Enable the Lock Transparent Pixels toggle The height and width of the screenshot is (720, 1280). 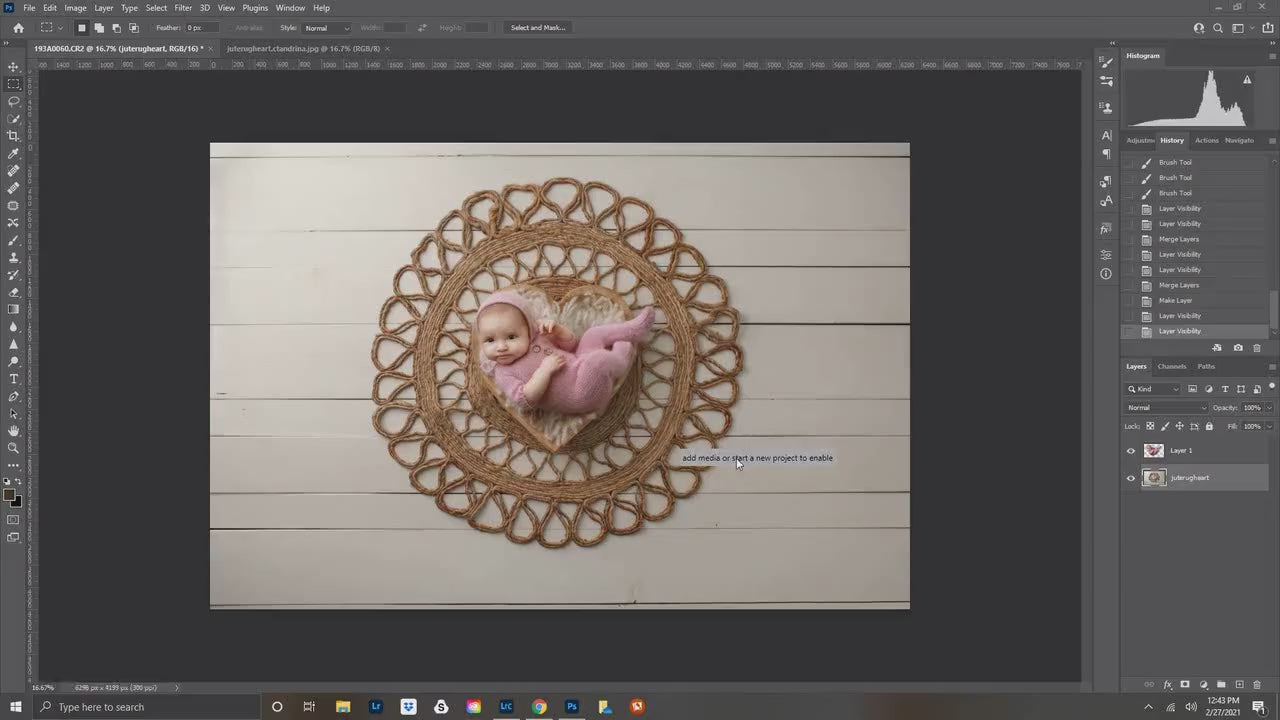pos(1149,426)
